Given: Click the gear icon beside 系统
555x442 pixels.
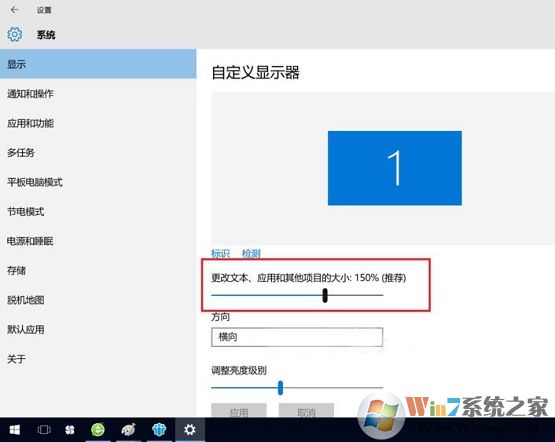Looking at the screenshot, I should (x=15, y=34).
